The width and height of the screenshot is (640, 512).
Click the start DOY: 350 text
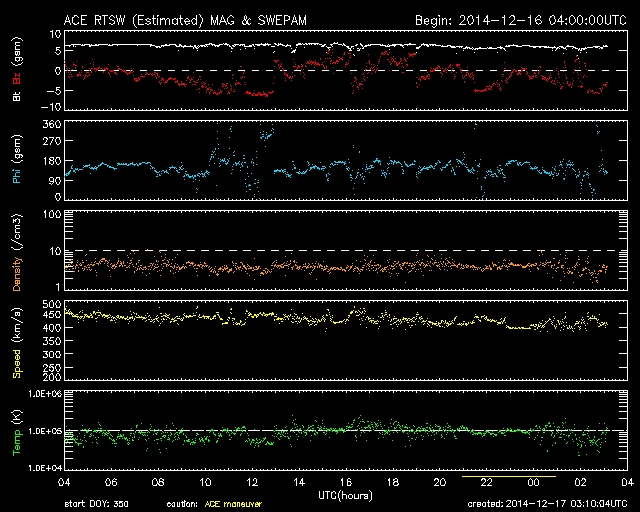(95, 503)
